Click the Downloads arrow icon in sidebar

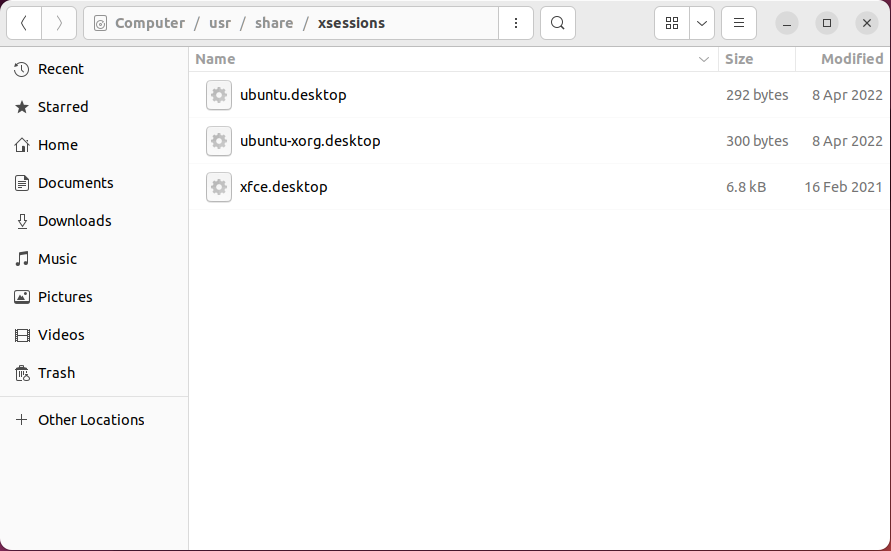[x=22, y=222]
